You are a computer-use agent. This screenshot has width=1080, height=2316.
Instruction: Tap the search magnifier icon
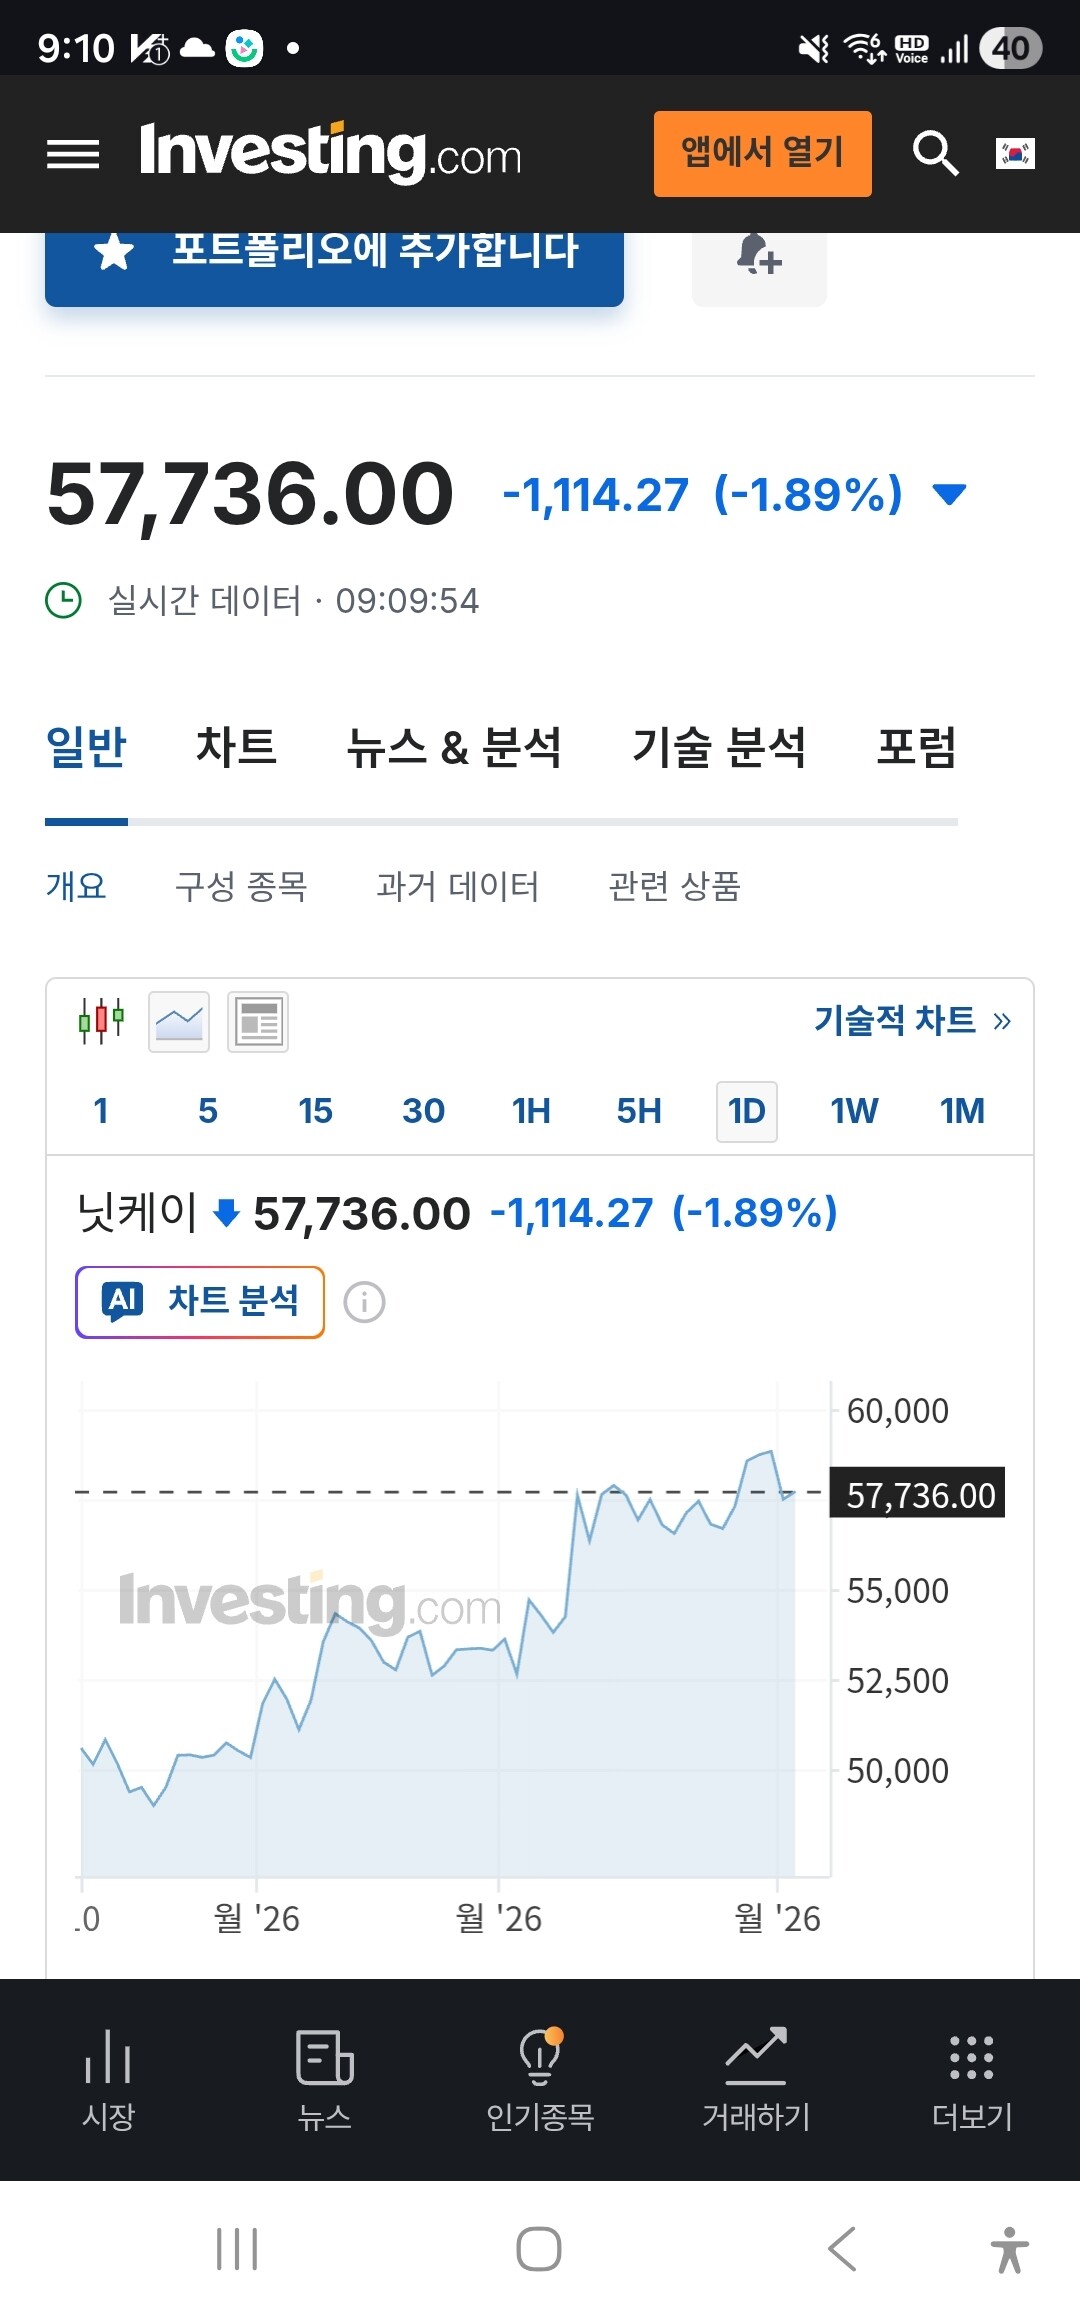point(935,153)
